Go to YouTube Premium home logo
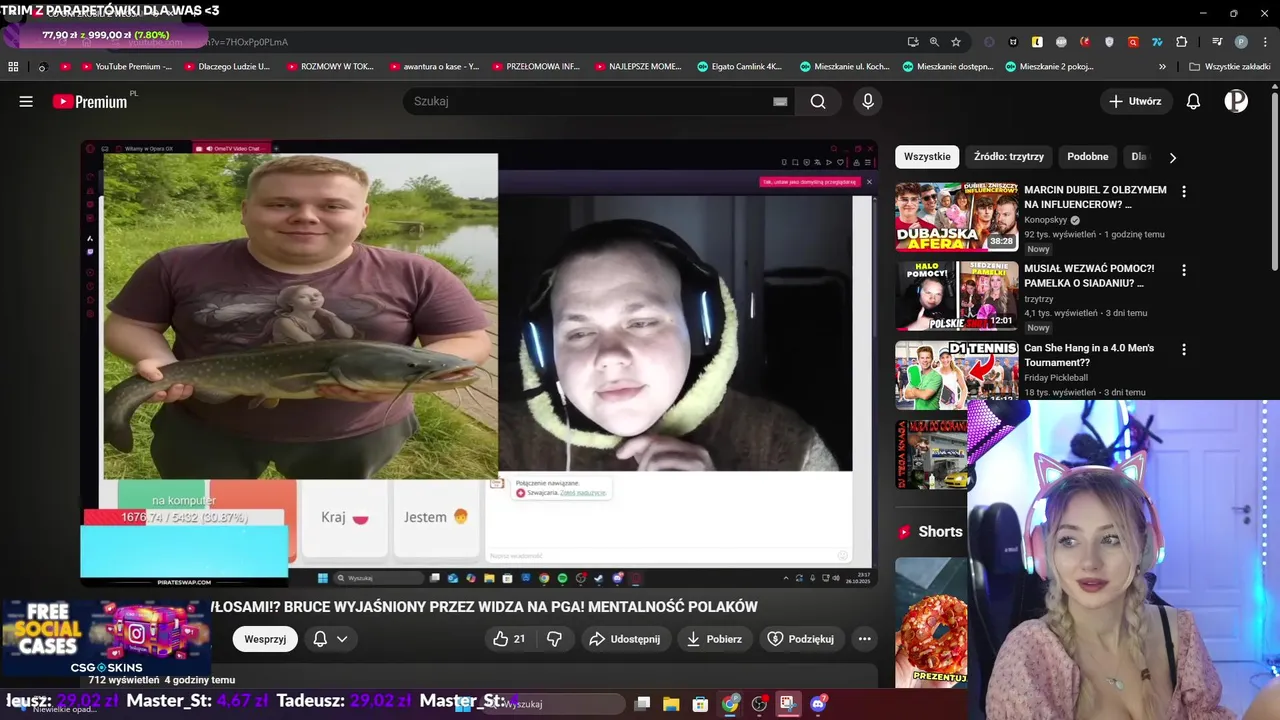 pos(92,101)
